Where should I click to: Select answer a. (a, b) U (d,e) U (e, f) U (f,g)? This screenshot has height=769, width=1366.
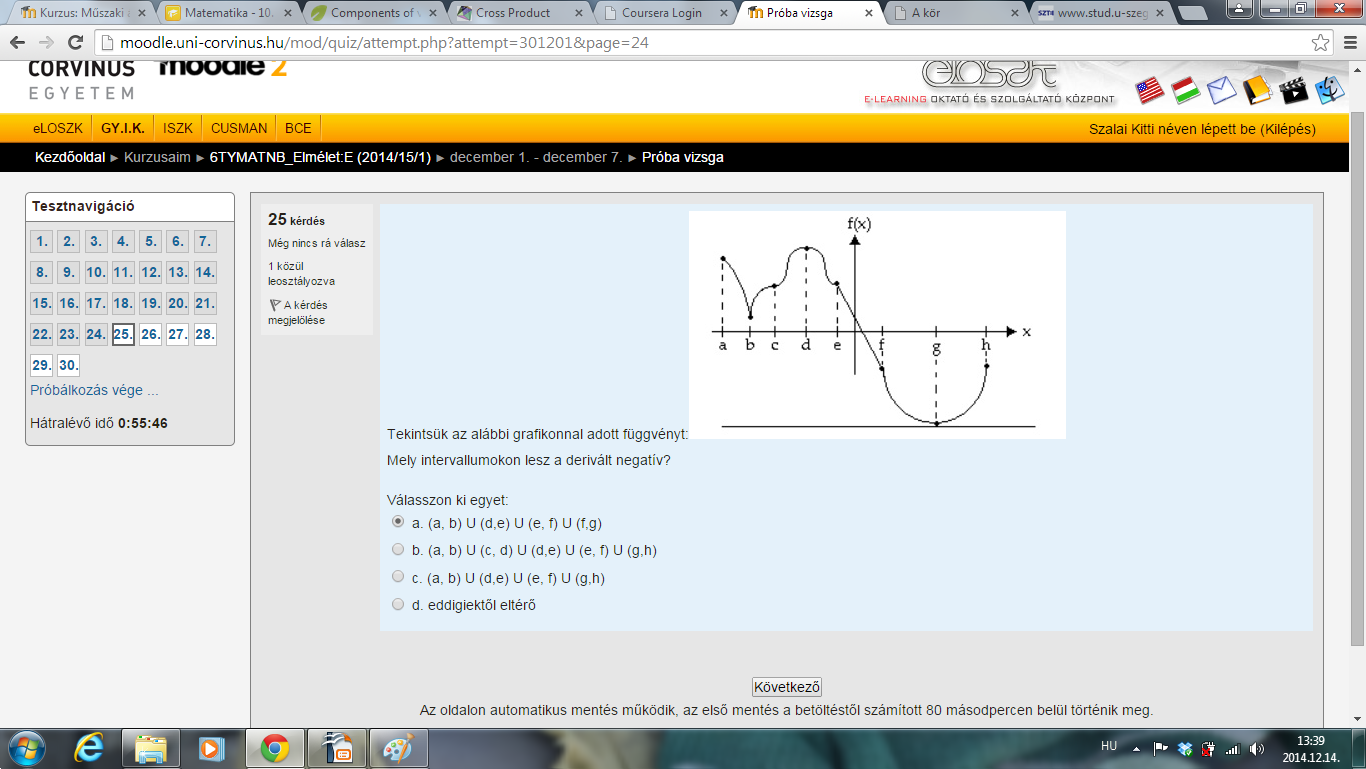398,522
